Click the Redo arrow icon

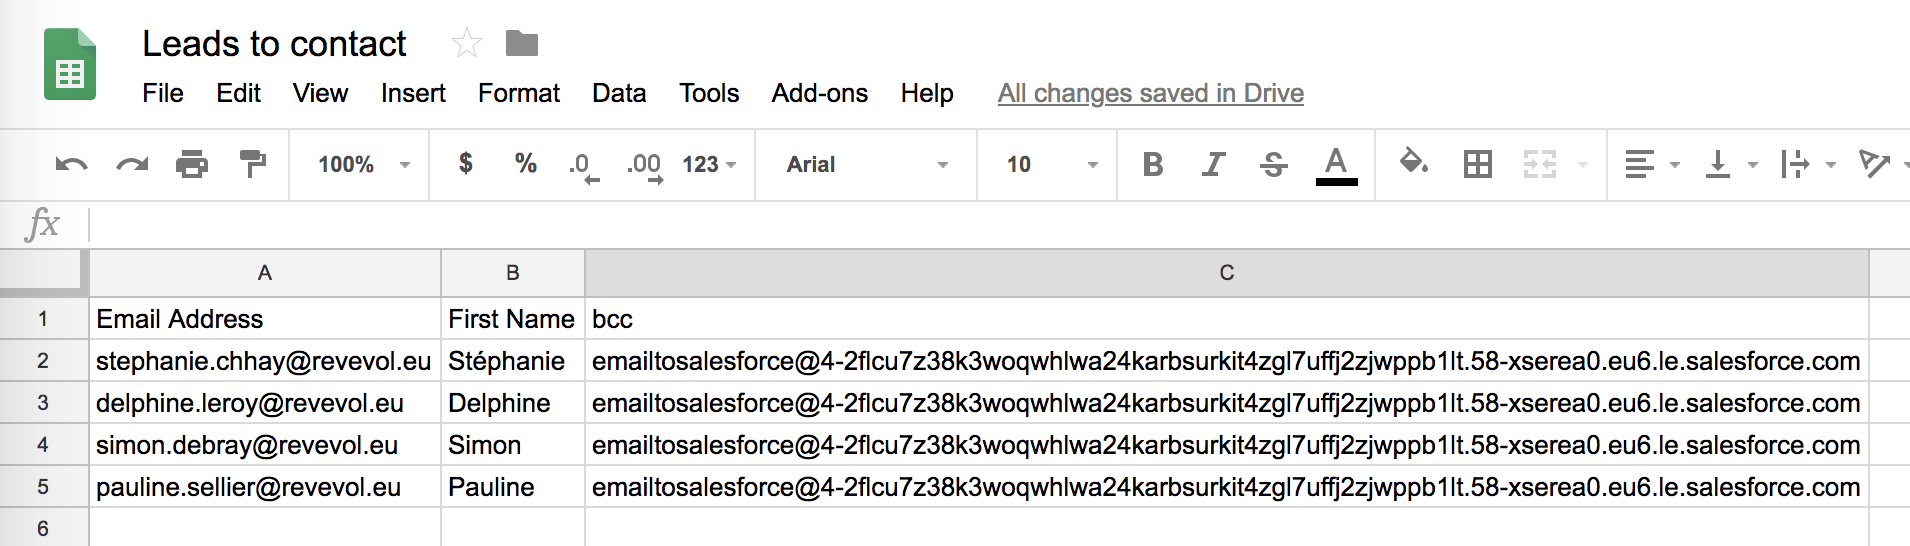point(132,164)
